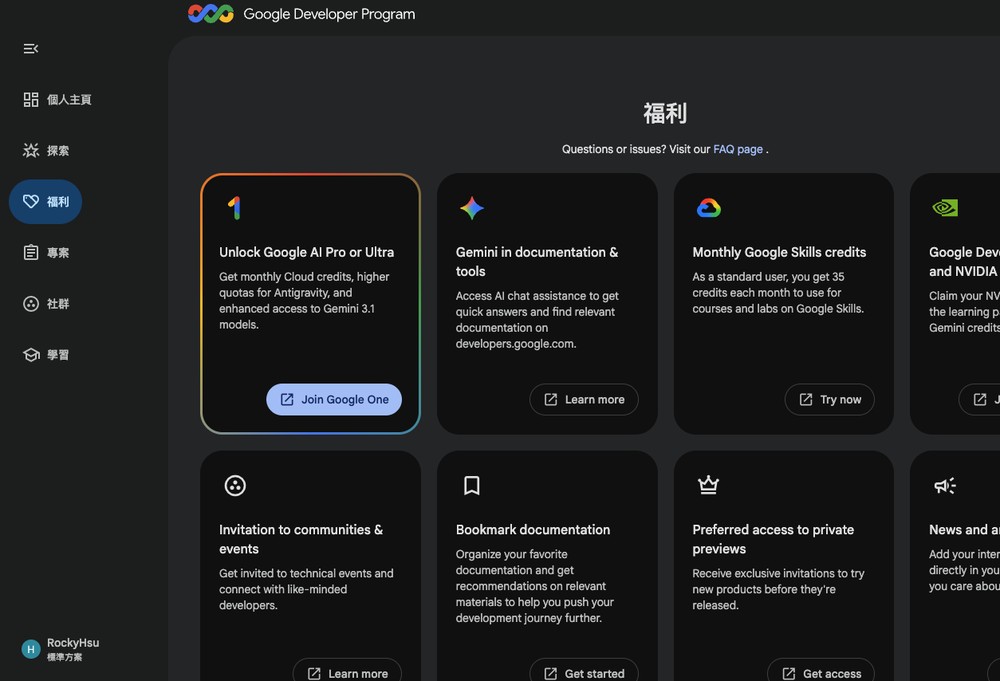Click the community circle icon beside 社群
The width and height of the screenshot is (1000, 681).
(31, 304)
